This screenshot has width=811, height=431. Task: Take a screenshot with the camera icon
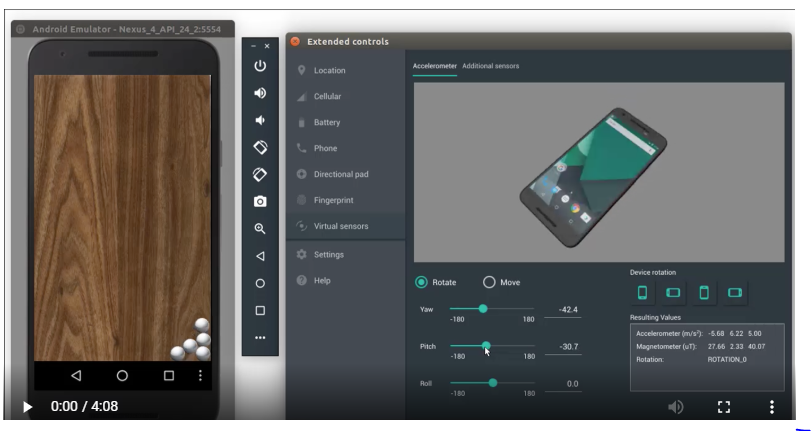260,201
